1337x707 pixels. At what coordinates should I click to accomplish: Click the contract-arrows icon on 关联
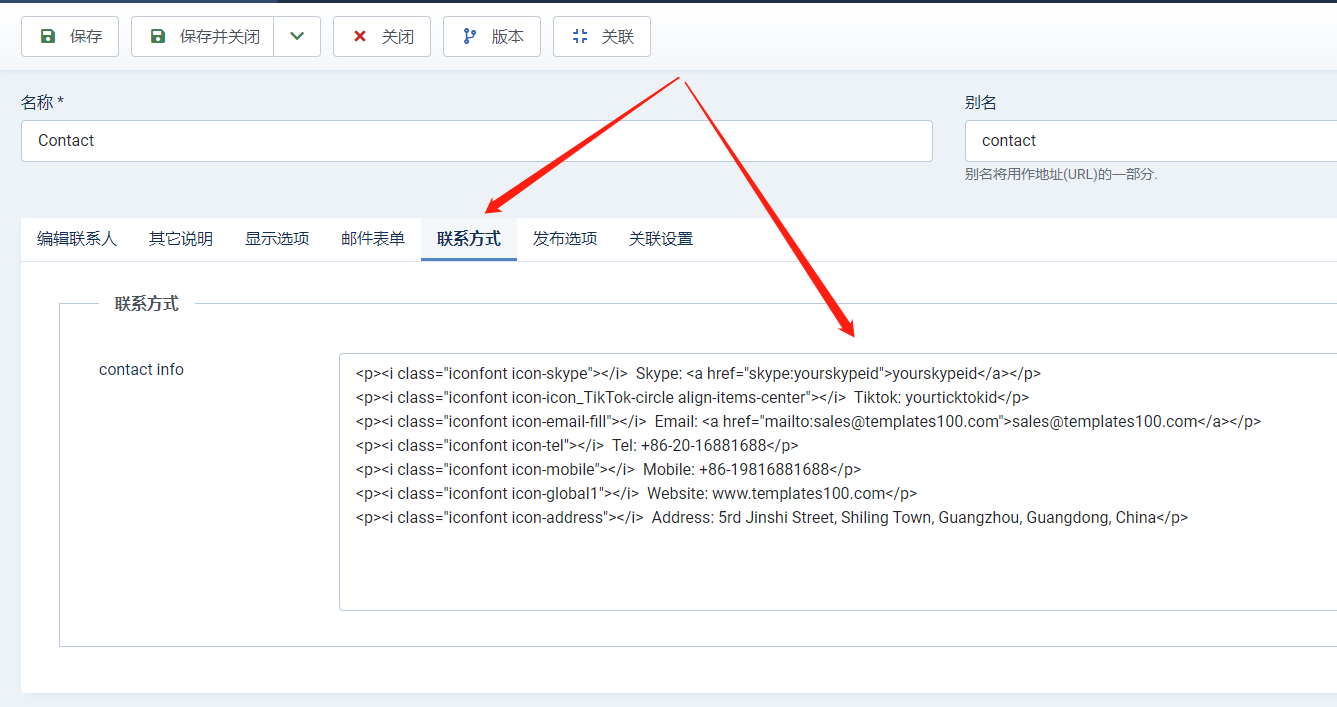pos(580,37)
